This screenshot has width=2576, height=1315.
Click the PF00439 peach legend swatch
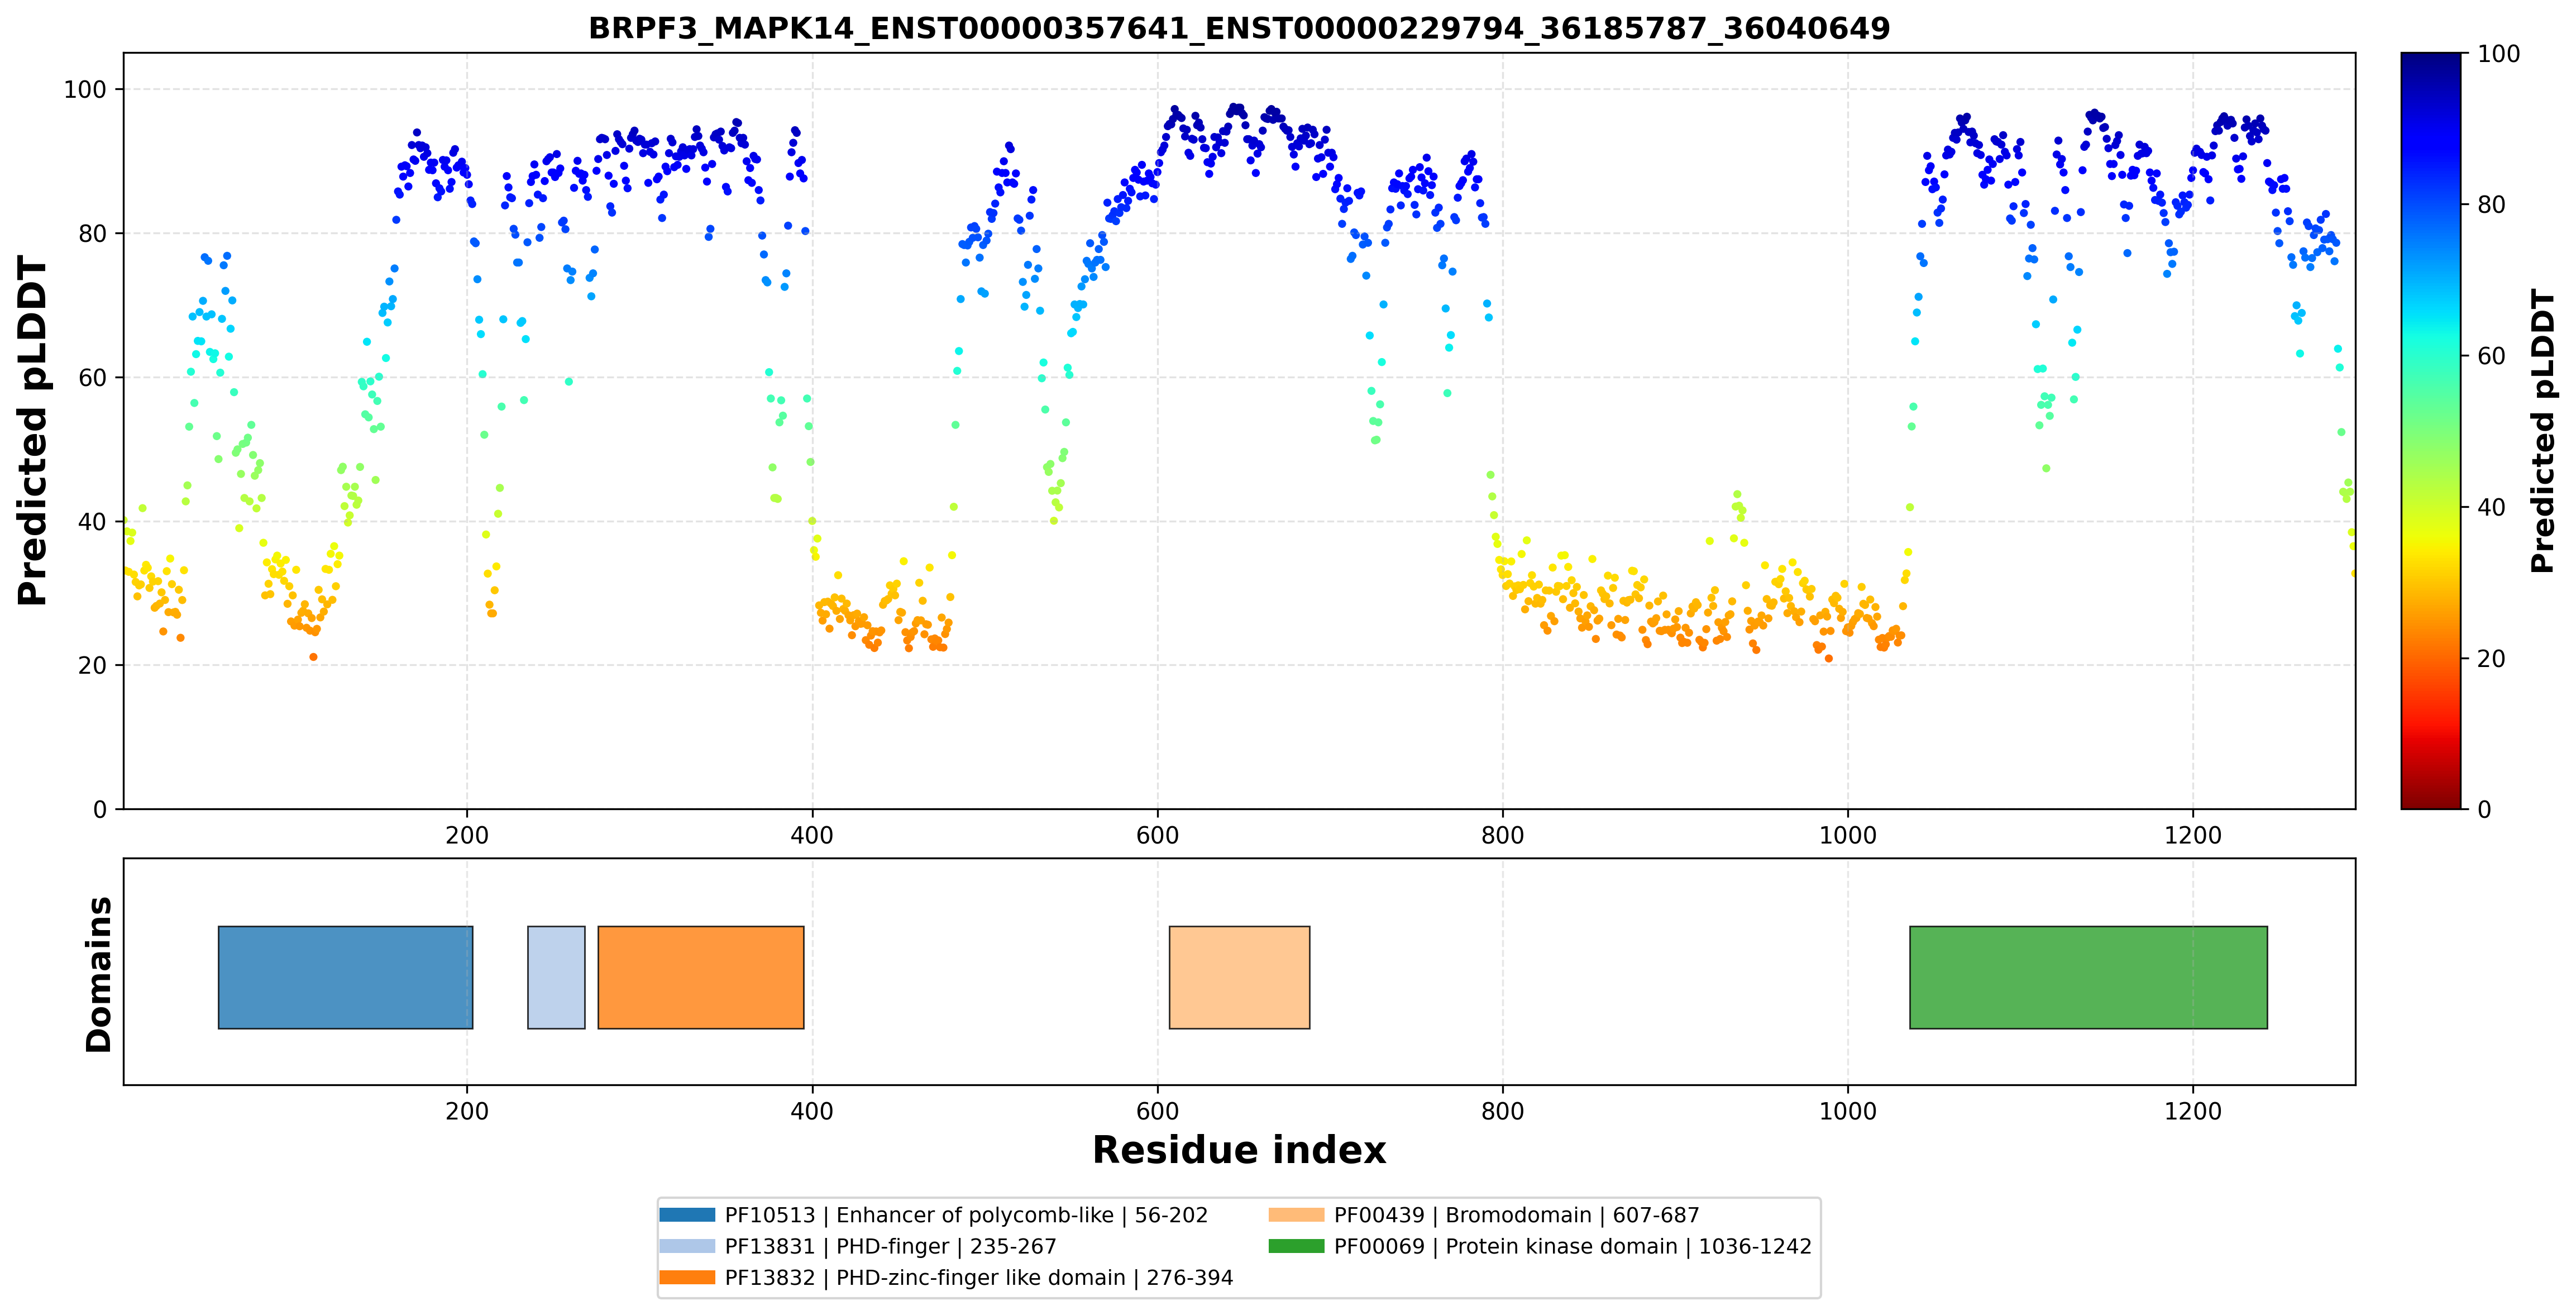1296,1215
